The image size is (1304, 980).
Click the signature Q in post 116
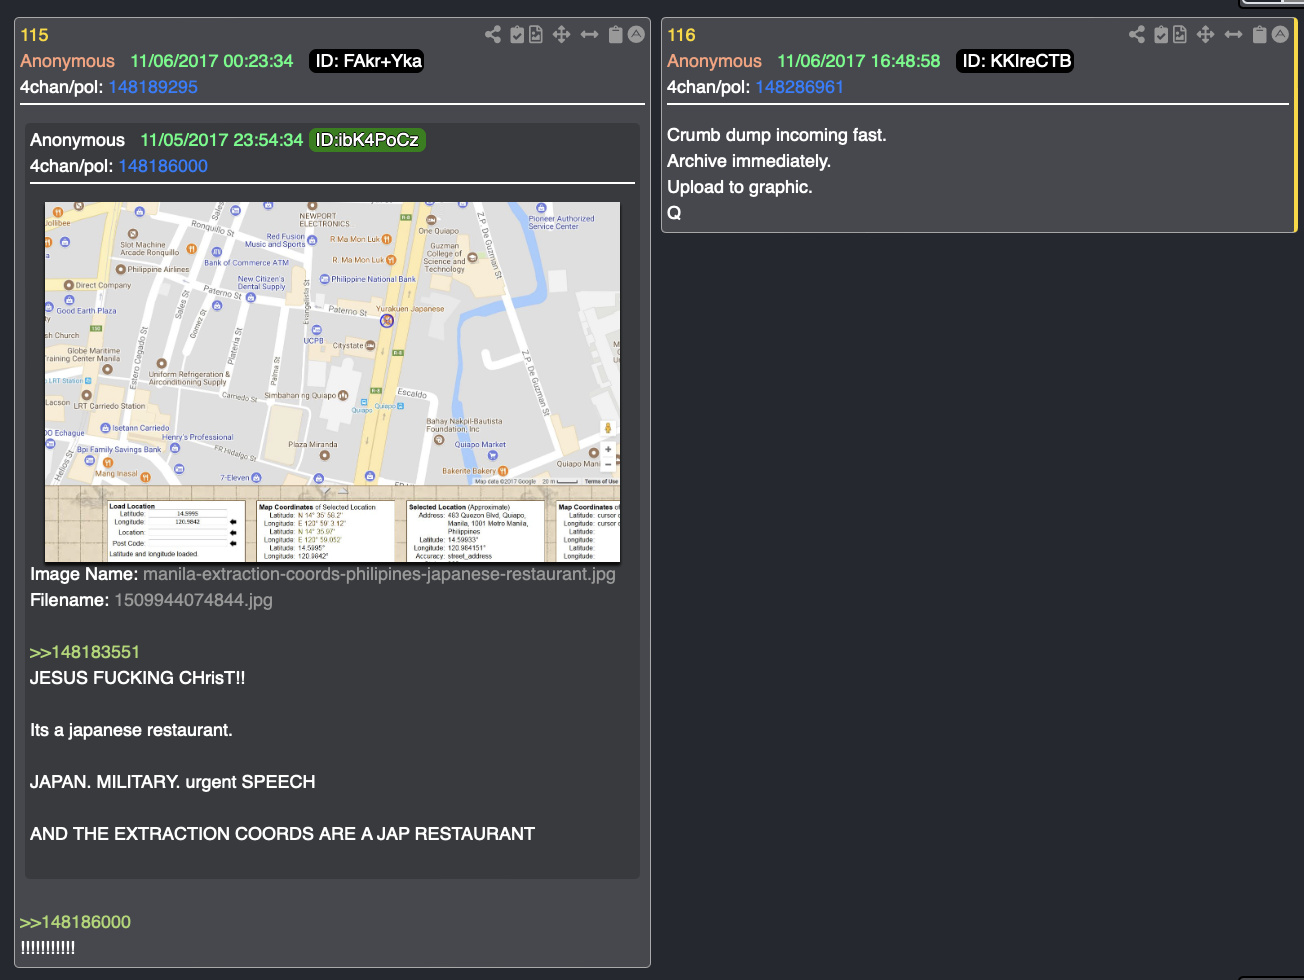click(x=674, y=213)
